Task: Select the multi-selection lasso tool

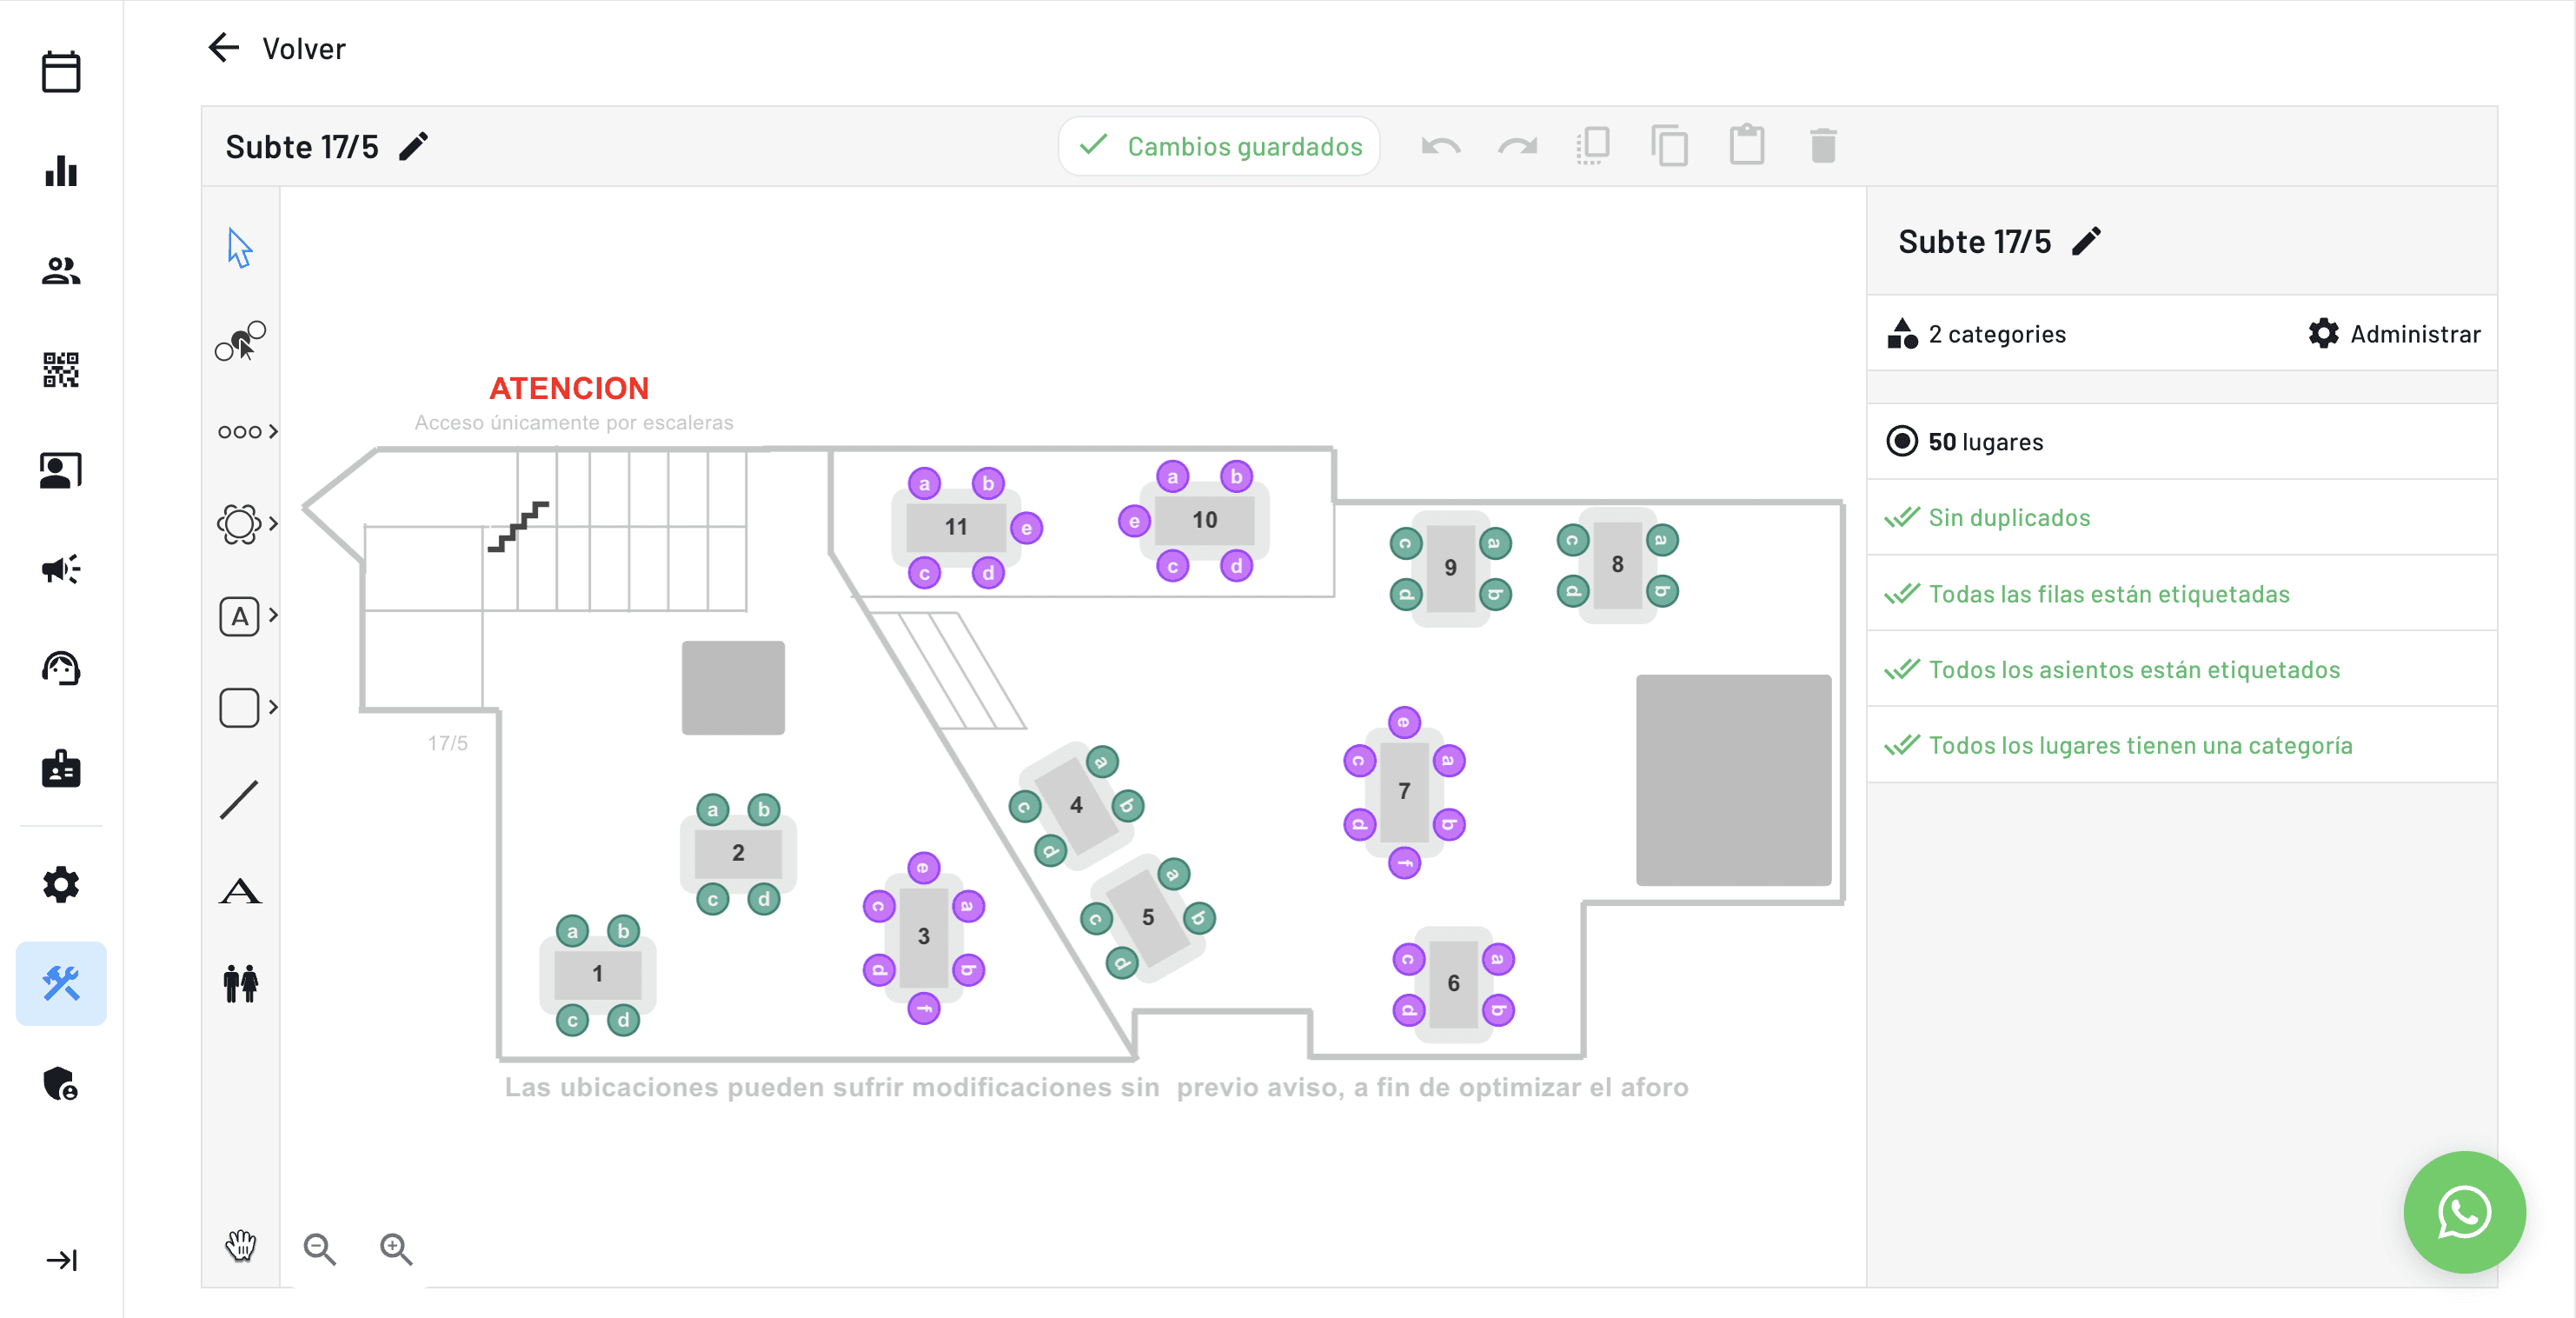Action: (238, 340)
